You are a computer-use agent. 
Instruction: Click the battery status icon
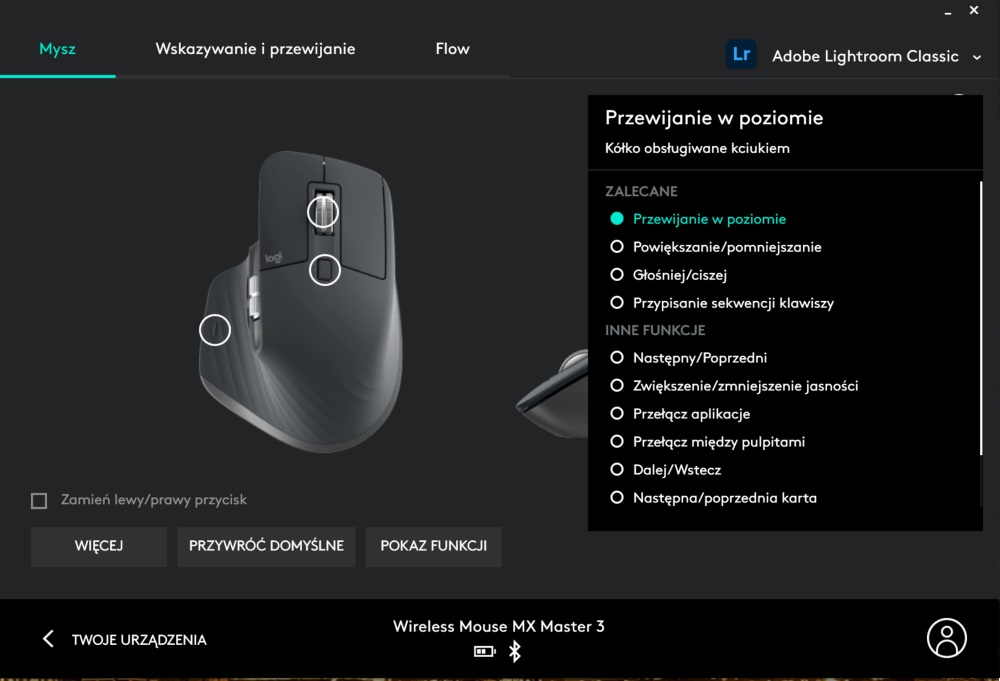click(485, 651)
